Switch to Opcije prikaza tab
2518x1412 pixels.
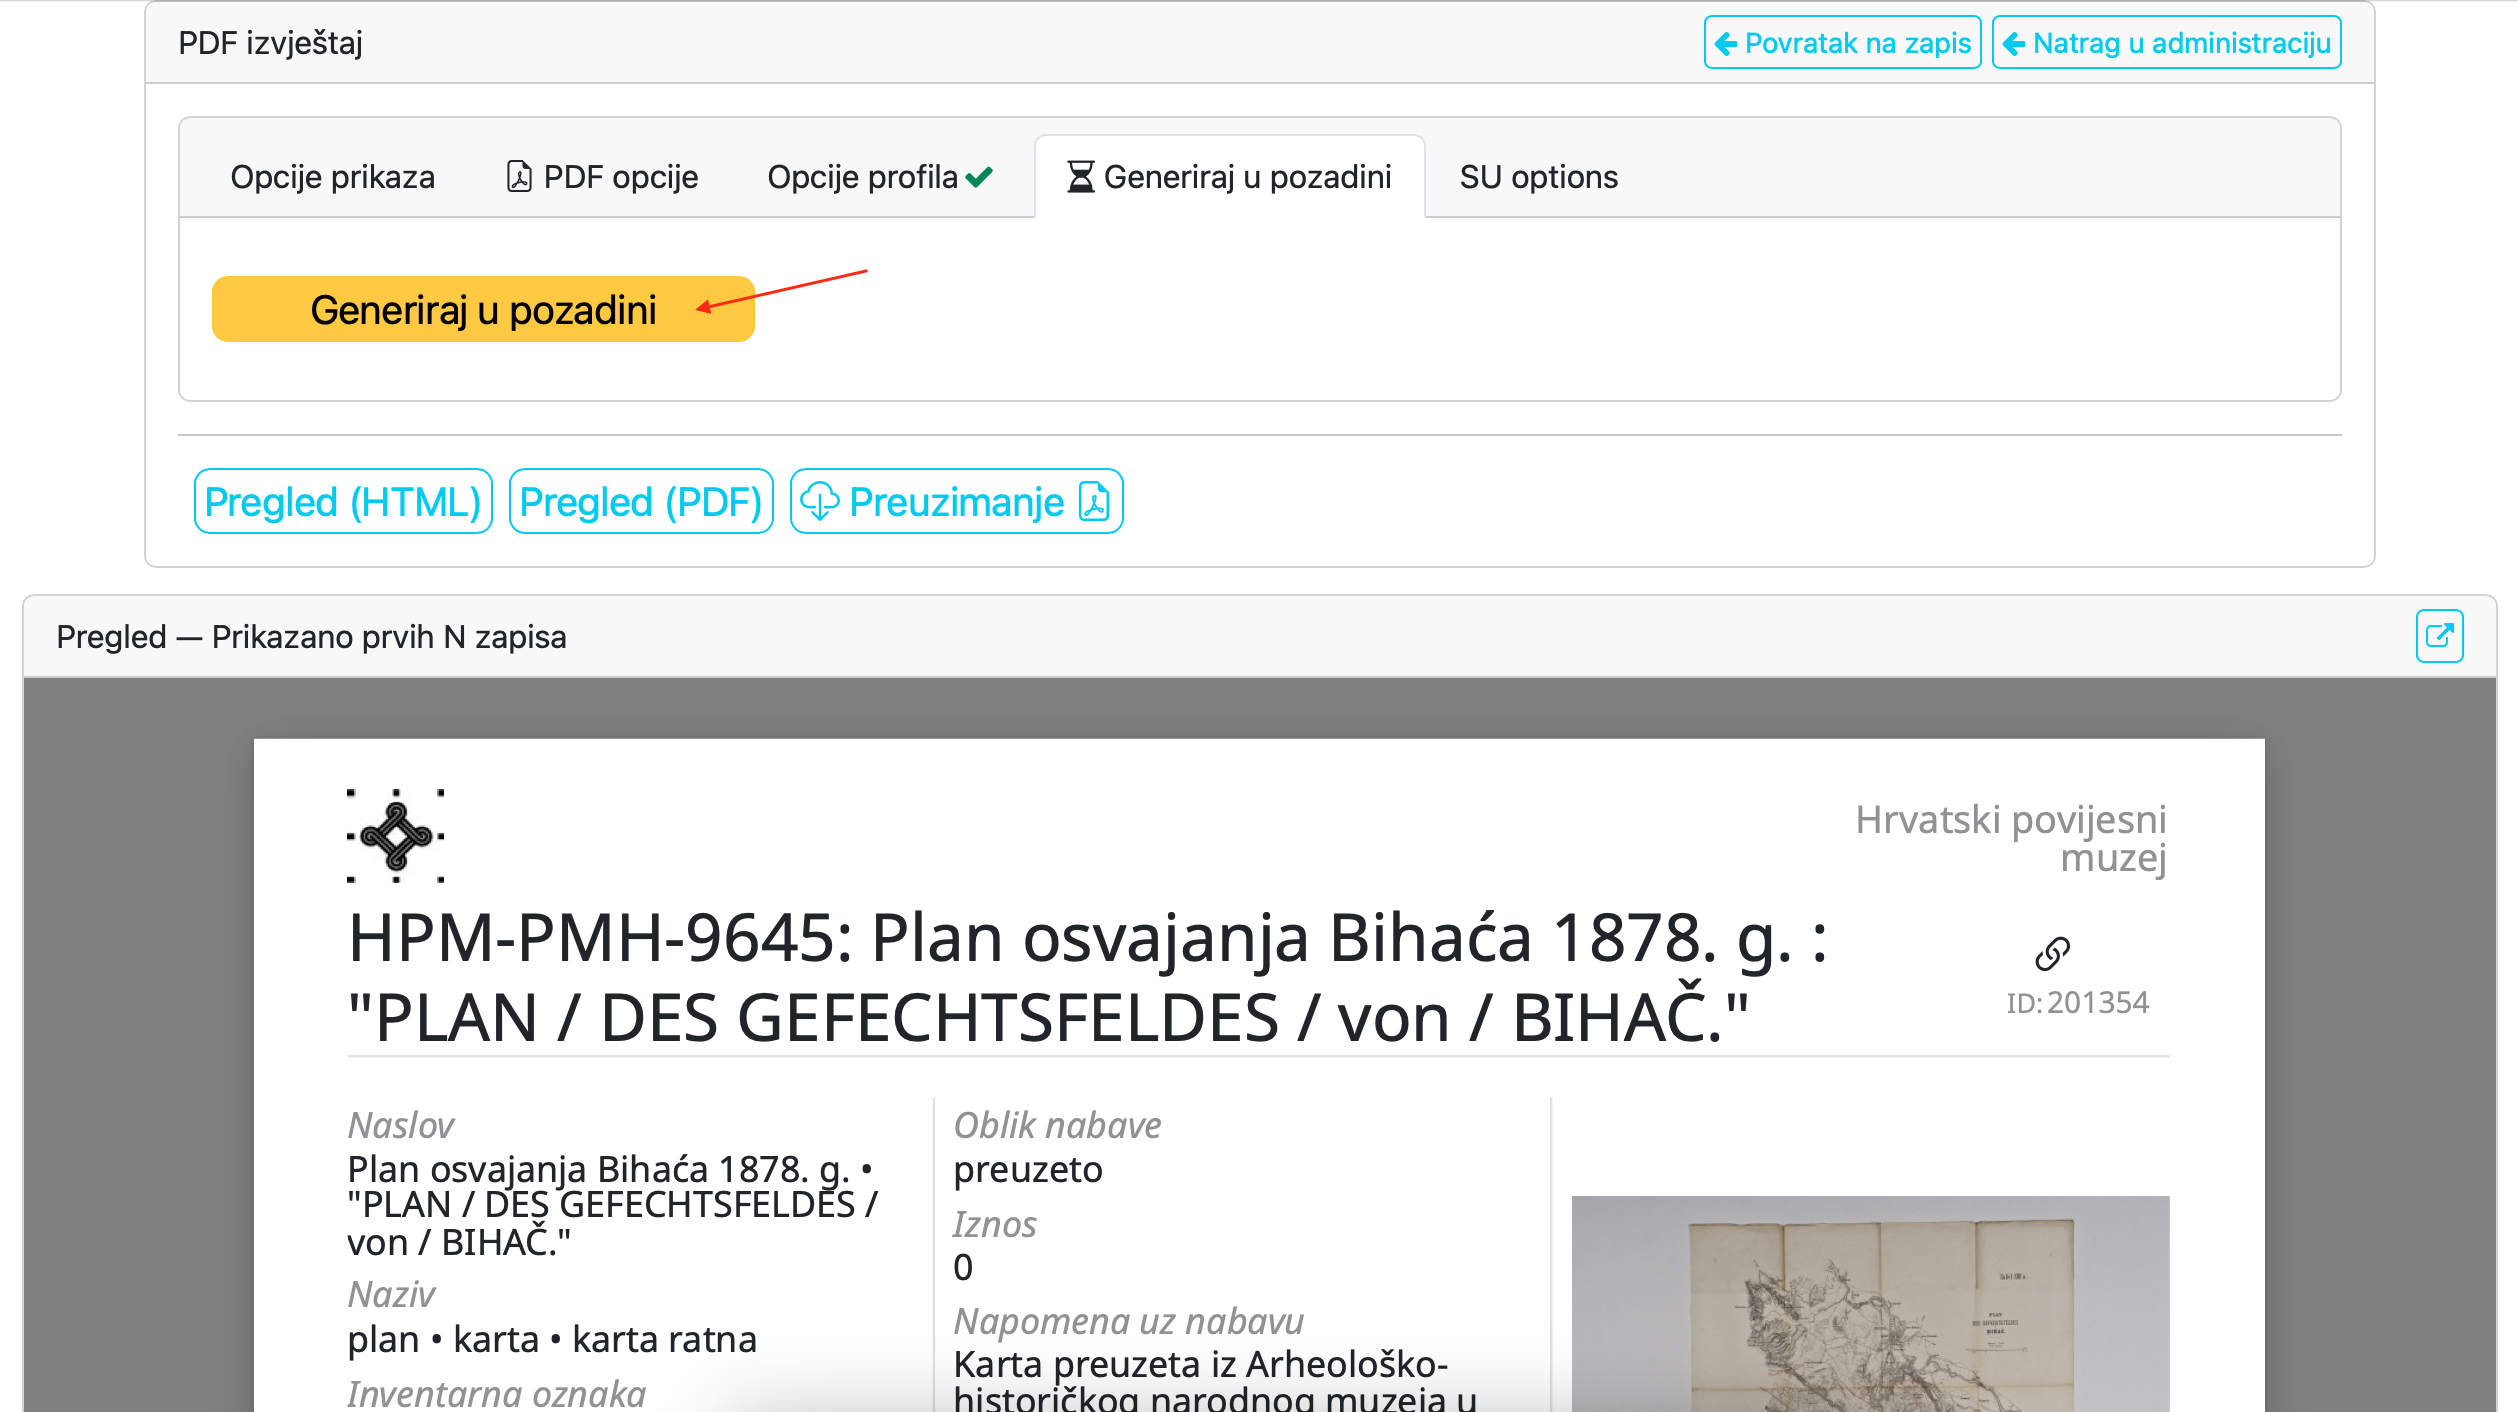(333, 177)
